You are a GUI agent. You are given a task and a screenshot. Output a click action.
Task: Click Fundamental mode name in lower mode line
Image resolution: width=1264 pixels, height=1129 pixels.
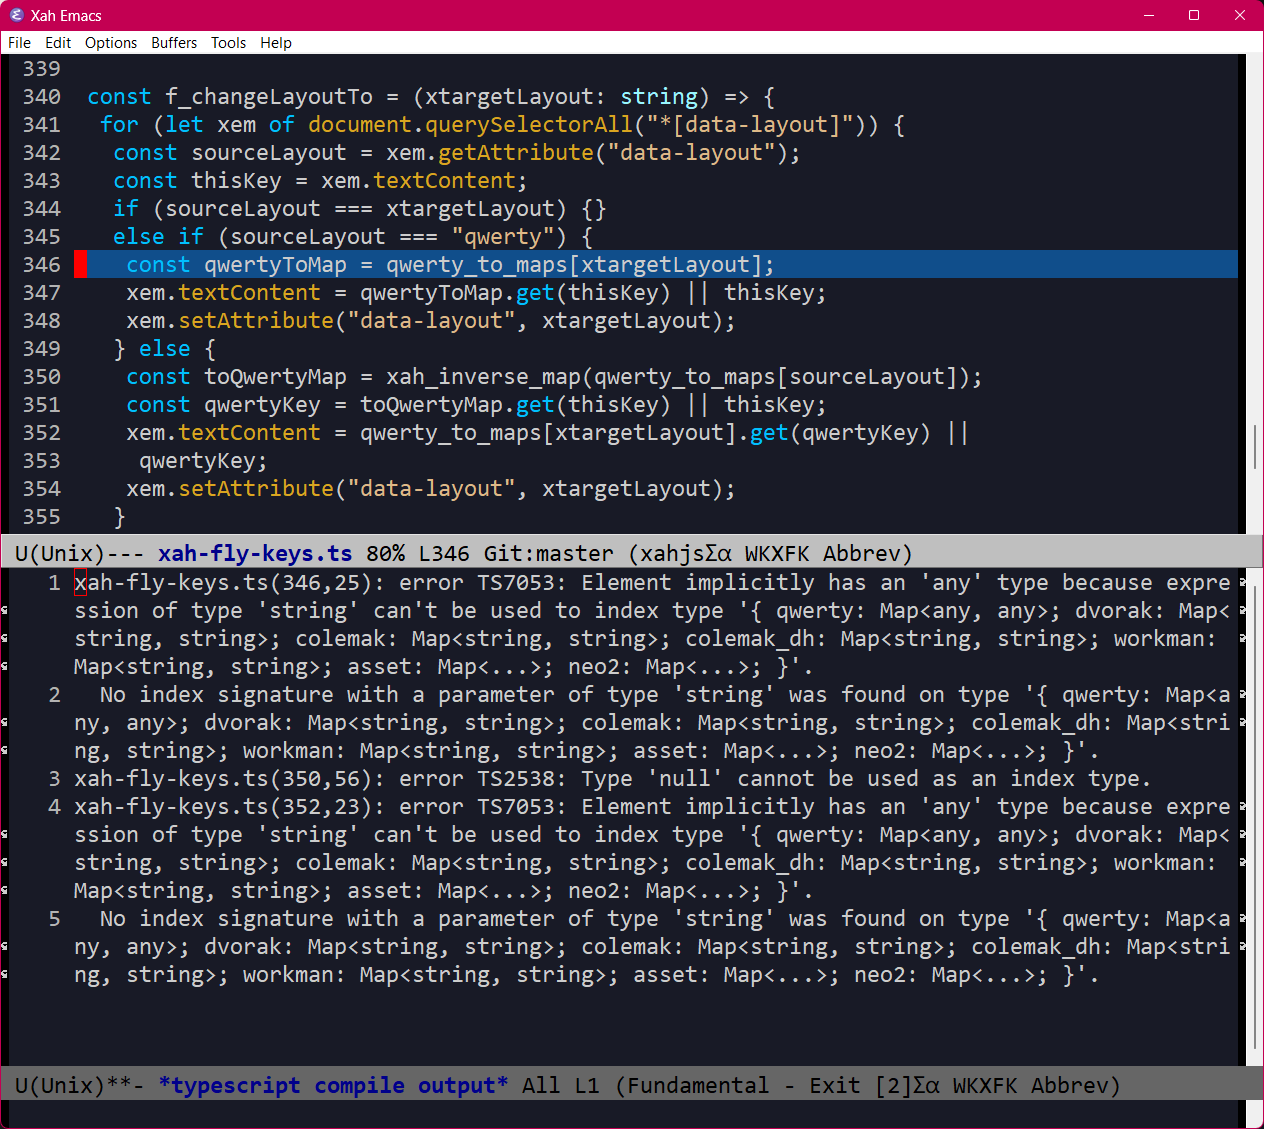699,1085
